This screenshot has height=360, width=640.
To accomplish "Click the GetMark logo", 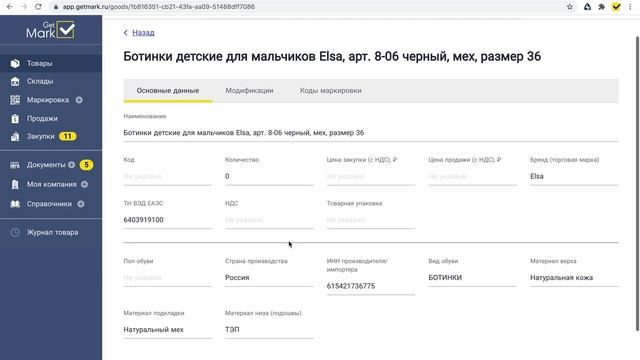I will click(x=51, y=30).
